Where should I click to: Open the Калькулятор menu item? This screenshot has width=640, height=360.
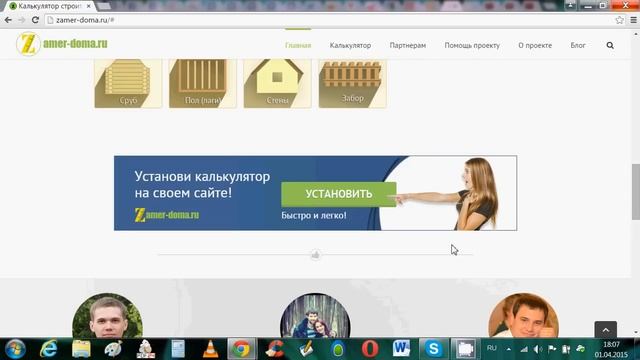[x=351, y=45]
